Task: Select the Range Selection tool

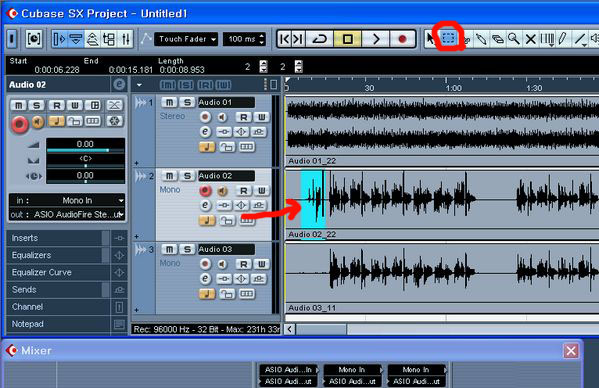Action: click(448, 39)
